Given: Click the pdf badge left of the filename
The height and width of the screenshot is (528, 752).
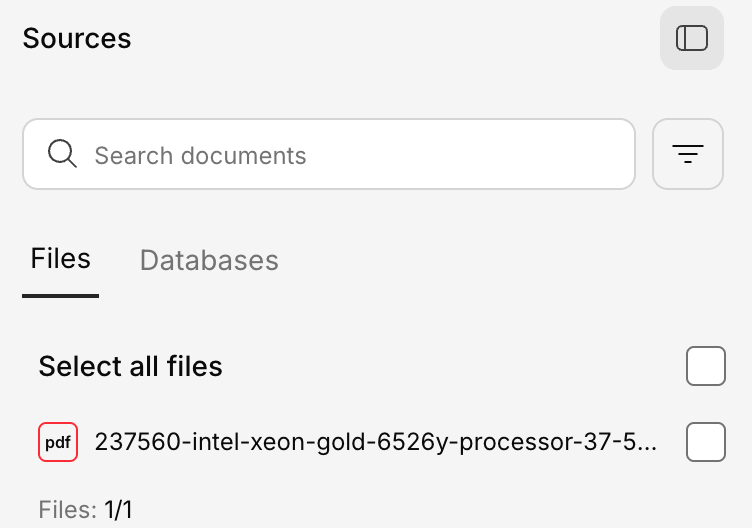Looking at the screenshot, I should coord(58,442).
